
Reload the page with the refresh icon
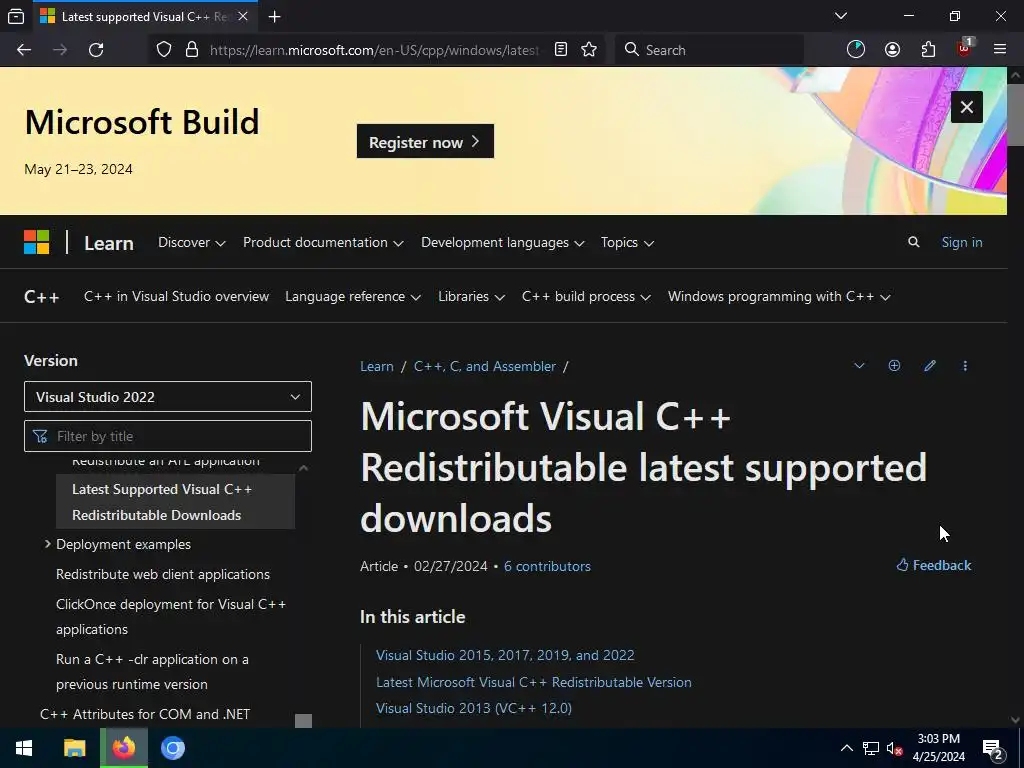96,50
